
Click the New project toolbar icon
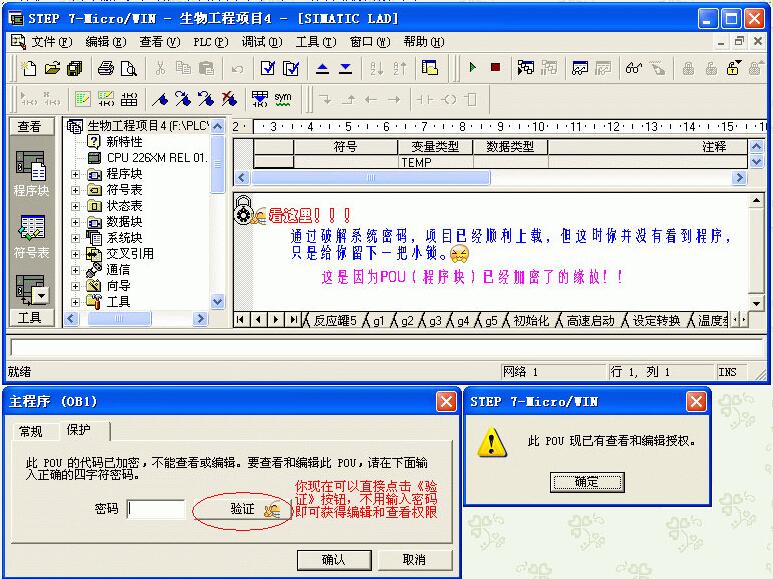point(29,68)
